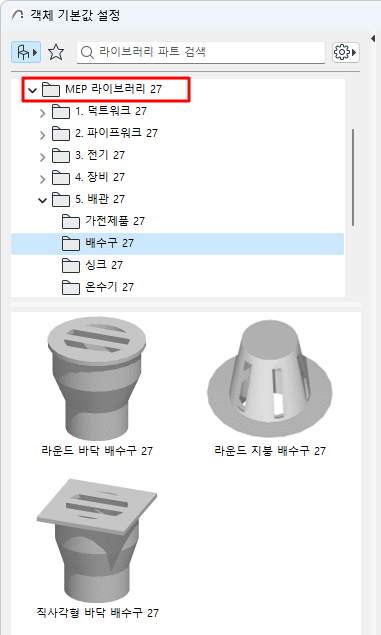Show favorites with the star icon
This screenshot has width=381, height=635.
56,52
